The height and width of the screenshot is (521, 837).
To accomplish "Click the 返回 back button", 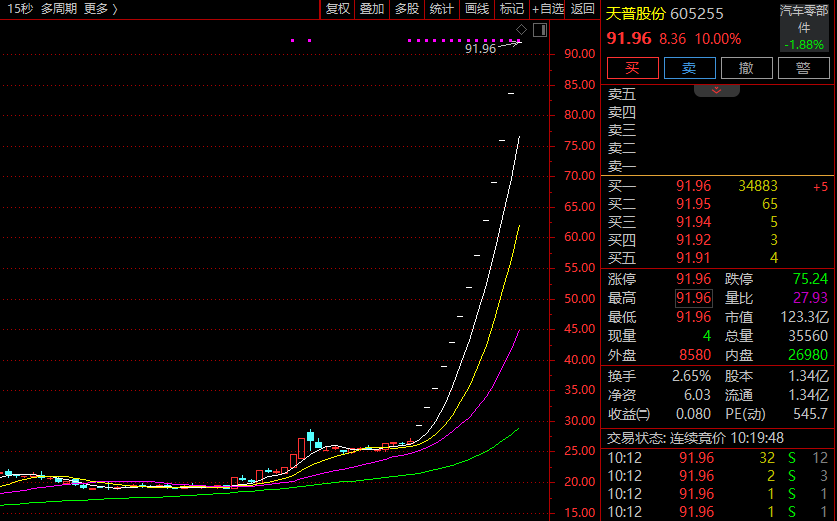I will point(582,9).
